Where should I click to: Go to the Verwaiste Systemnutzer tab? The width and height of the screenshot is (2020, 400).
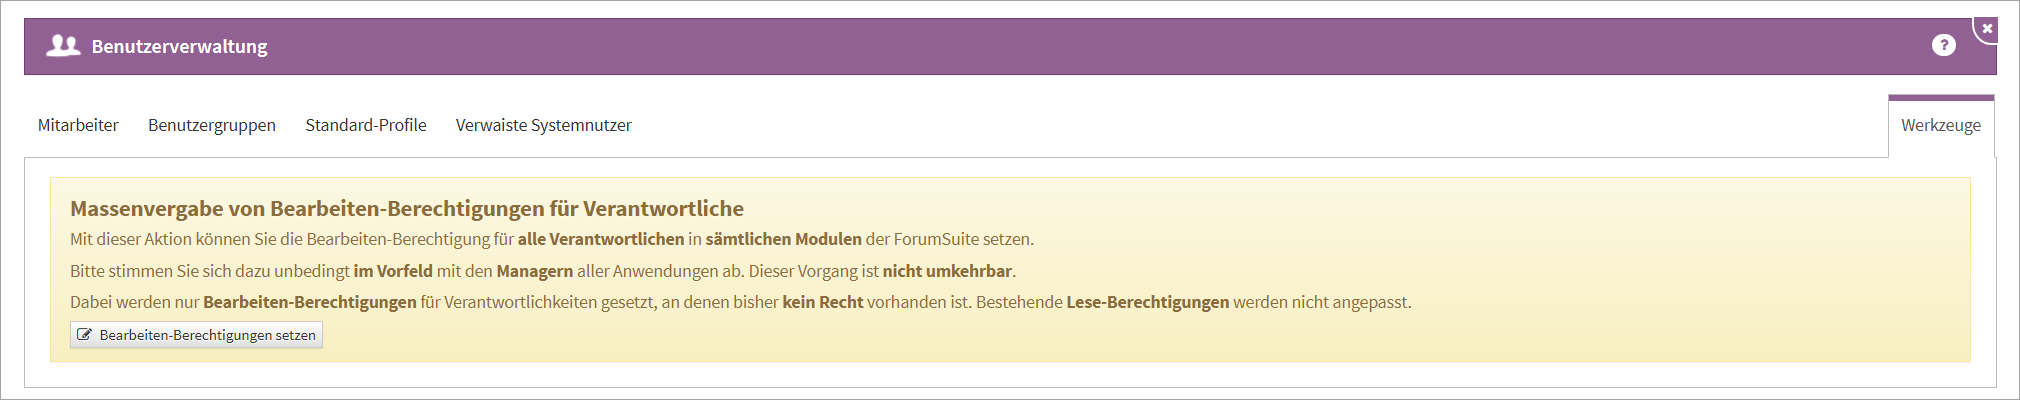pyautogui.click(x=543, y=125)
